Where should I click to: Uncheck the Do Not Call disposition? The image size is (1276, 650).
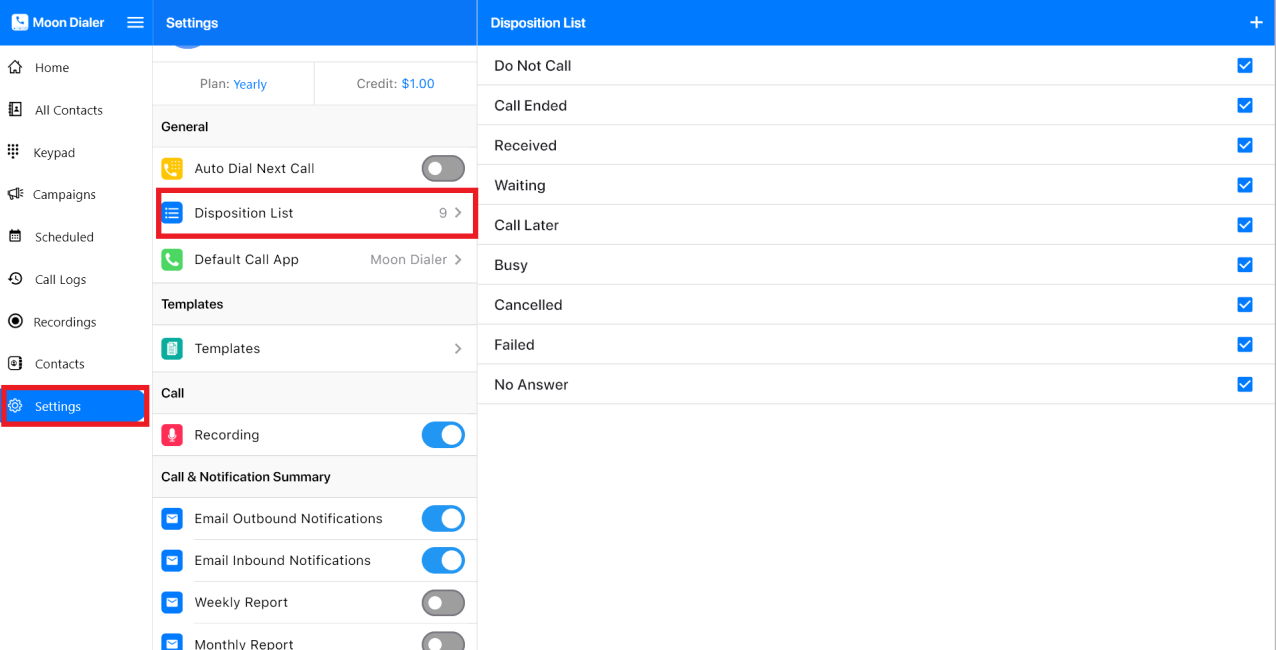pos(1245,66)
